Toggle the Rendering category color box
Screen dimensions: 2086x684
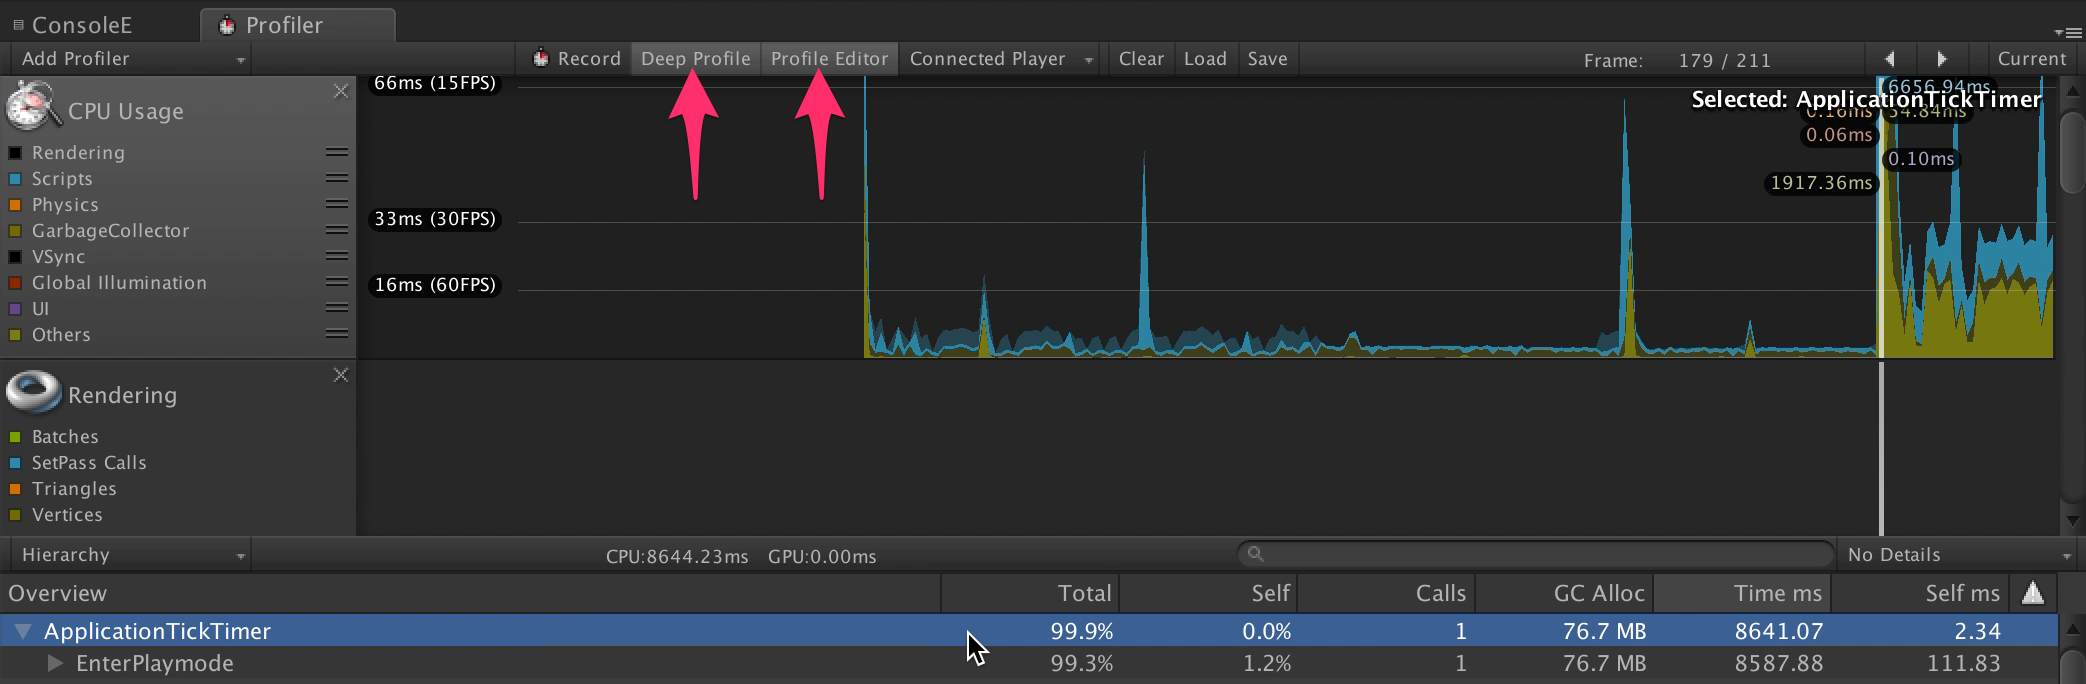pos(15,153)
